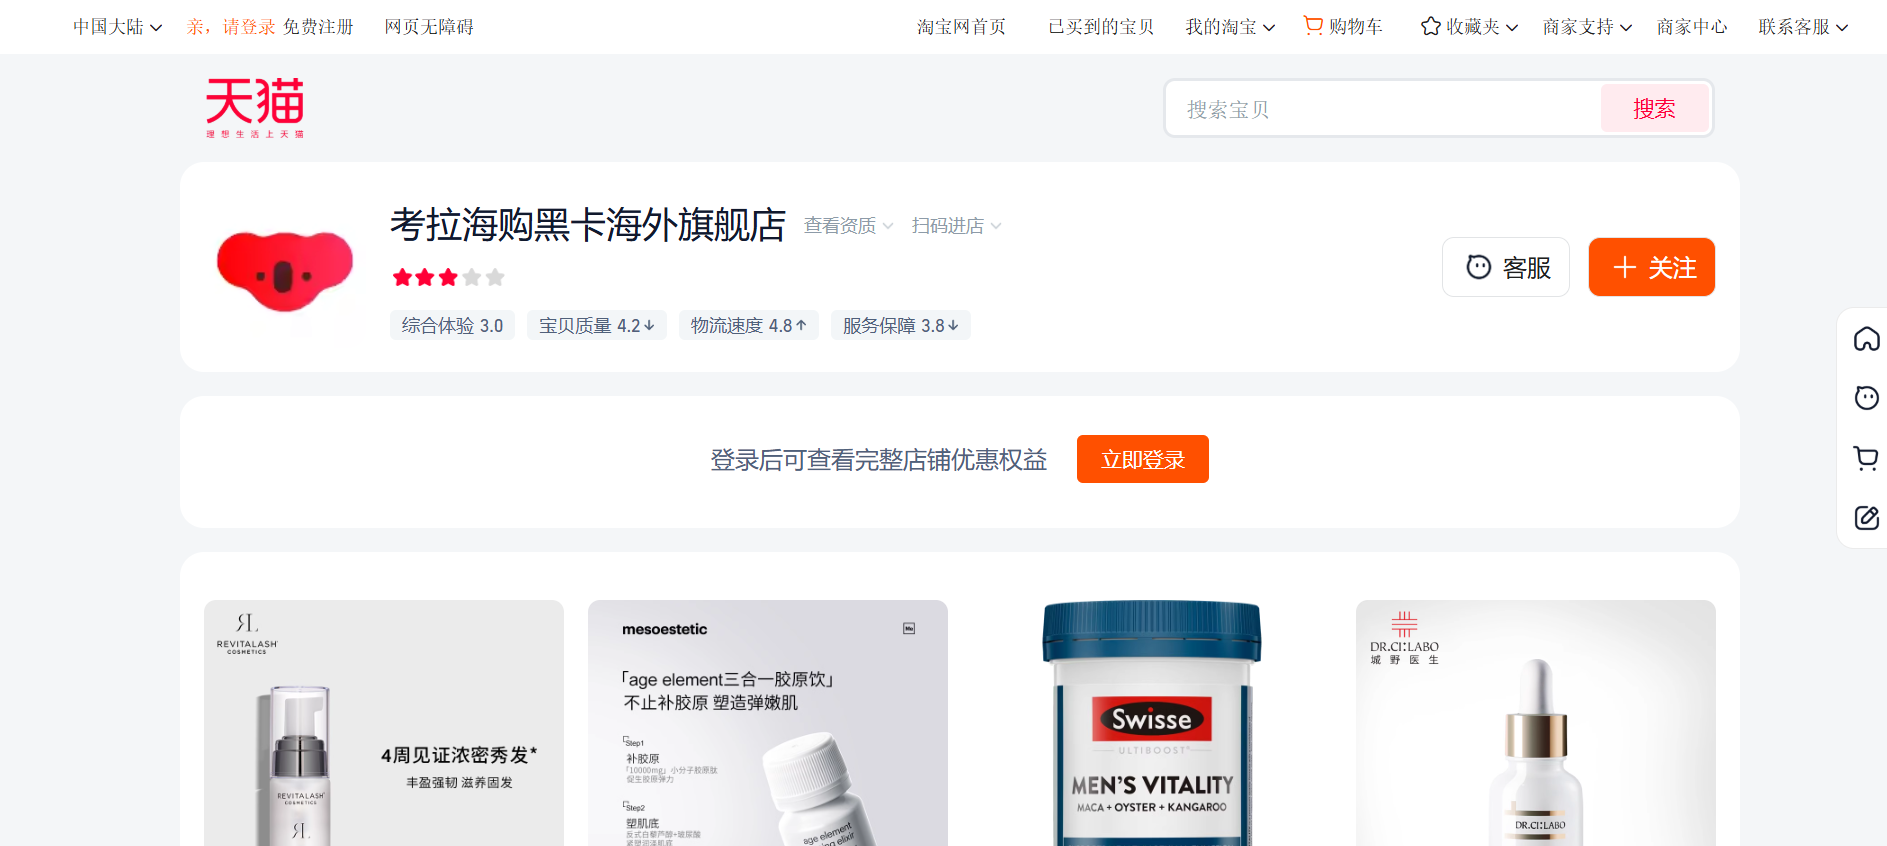Click the 综合体验 3.0 rating tag
1887x846 pixels.
(x=452, y=325)
